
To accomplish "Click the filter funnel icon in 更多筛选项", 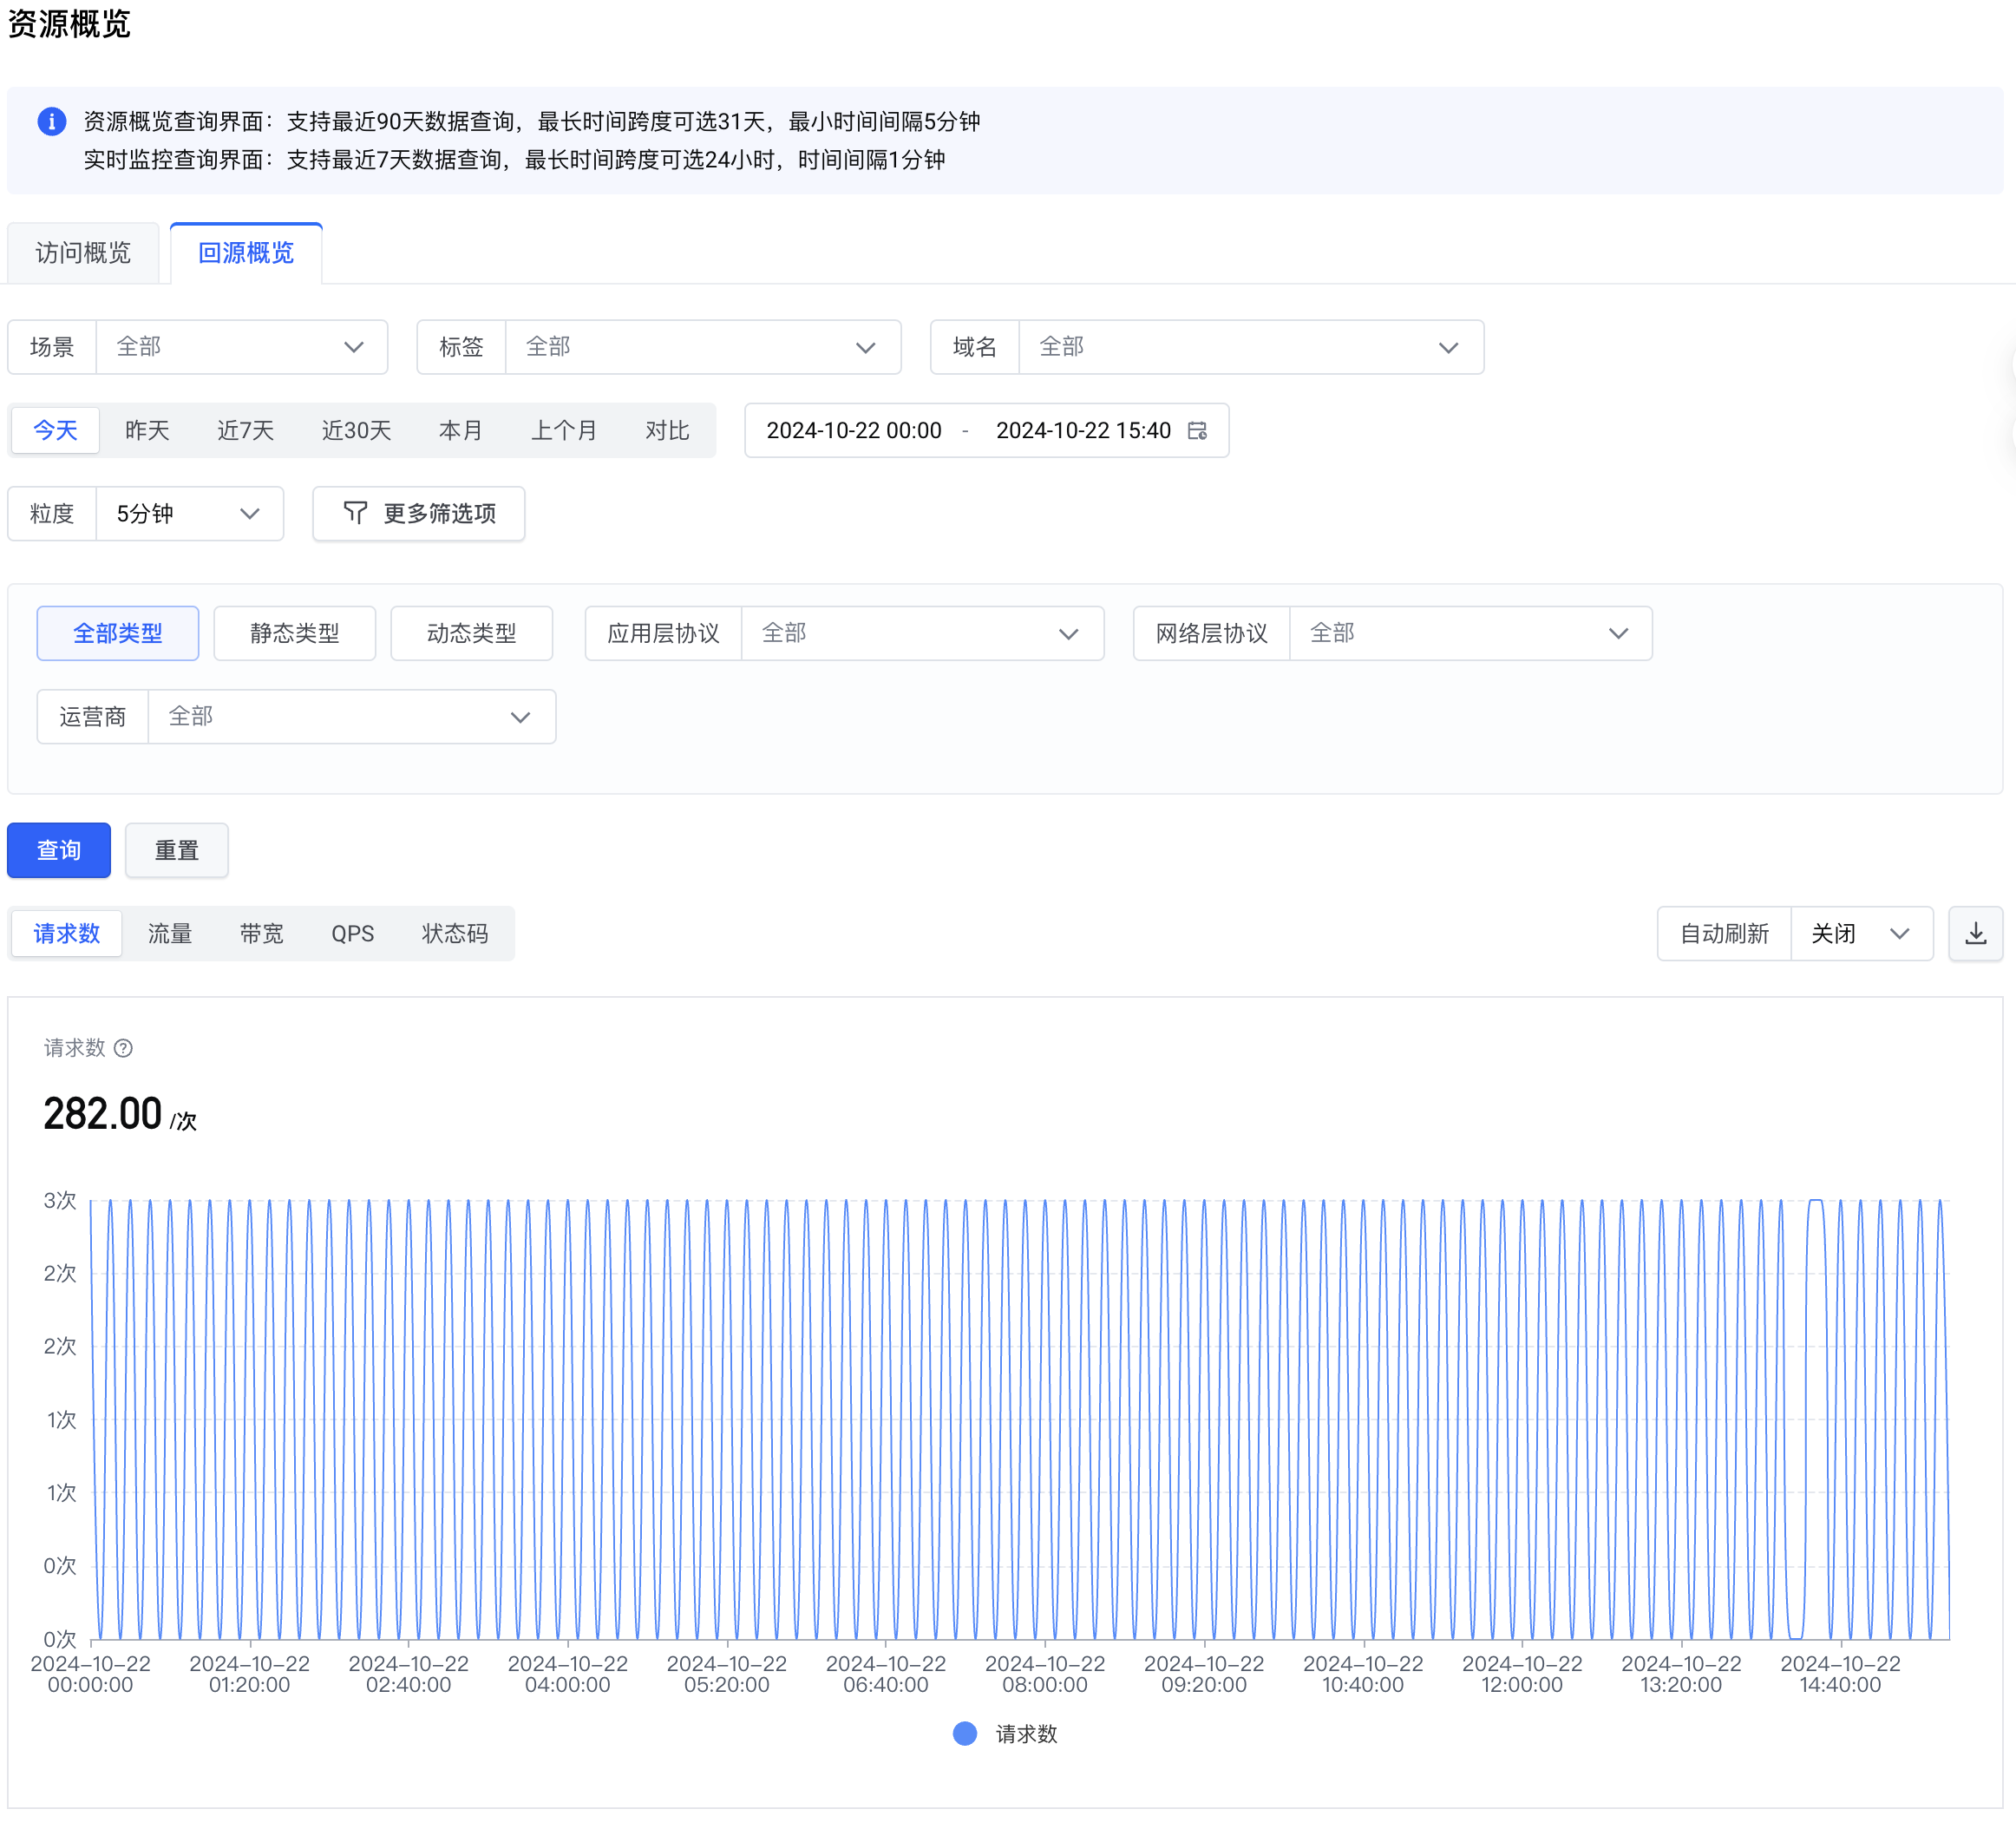I will tap(355, 514).
